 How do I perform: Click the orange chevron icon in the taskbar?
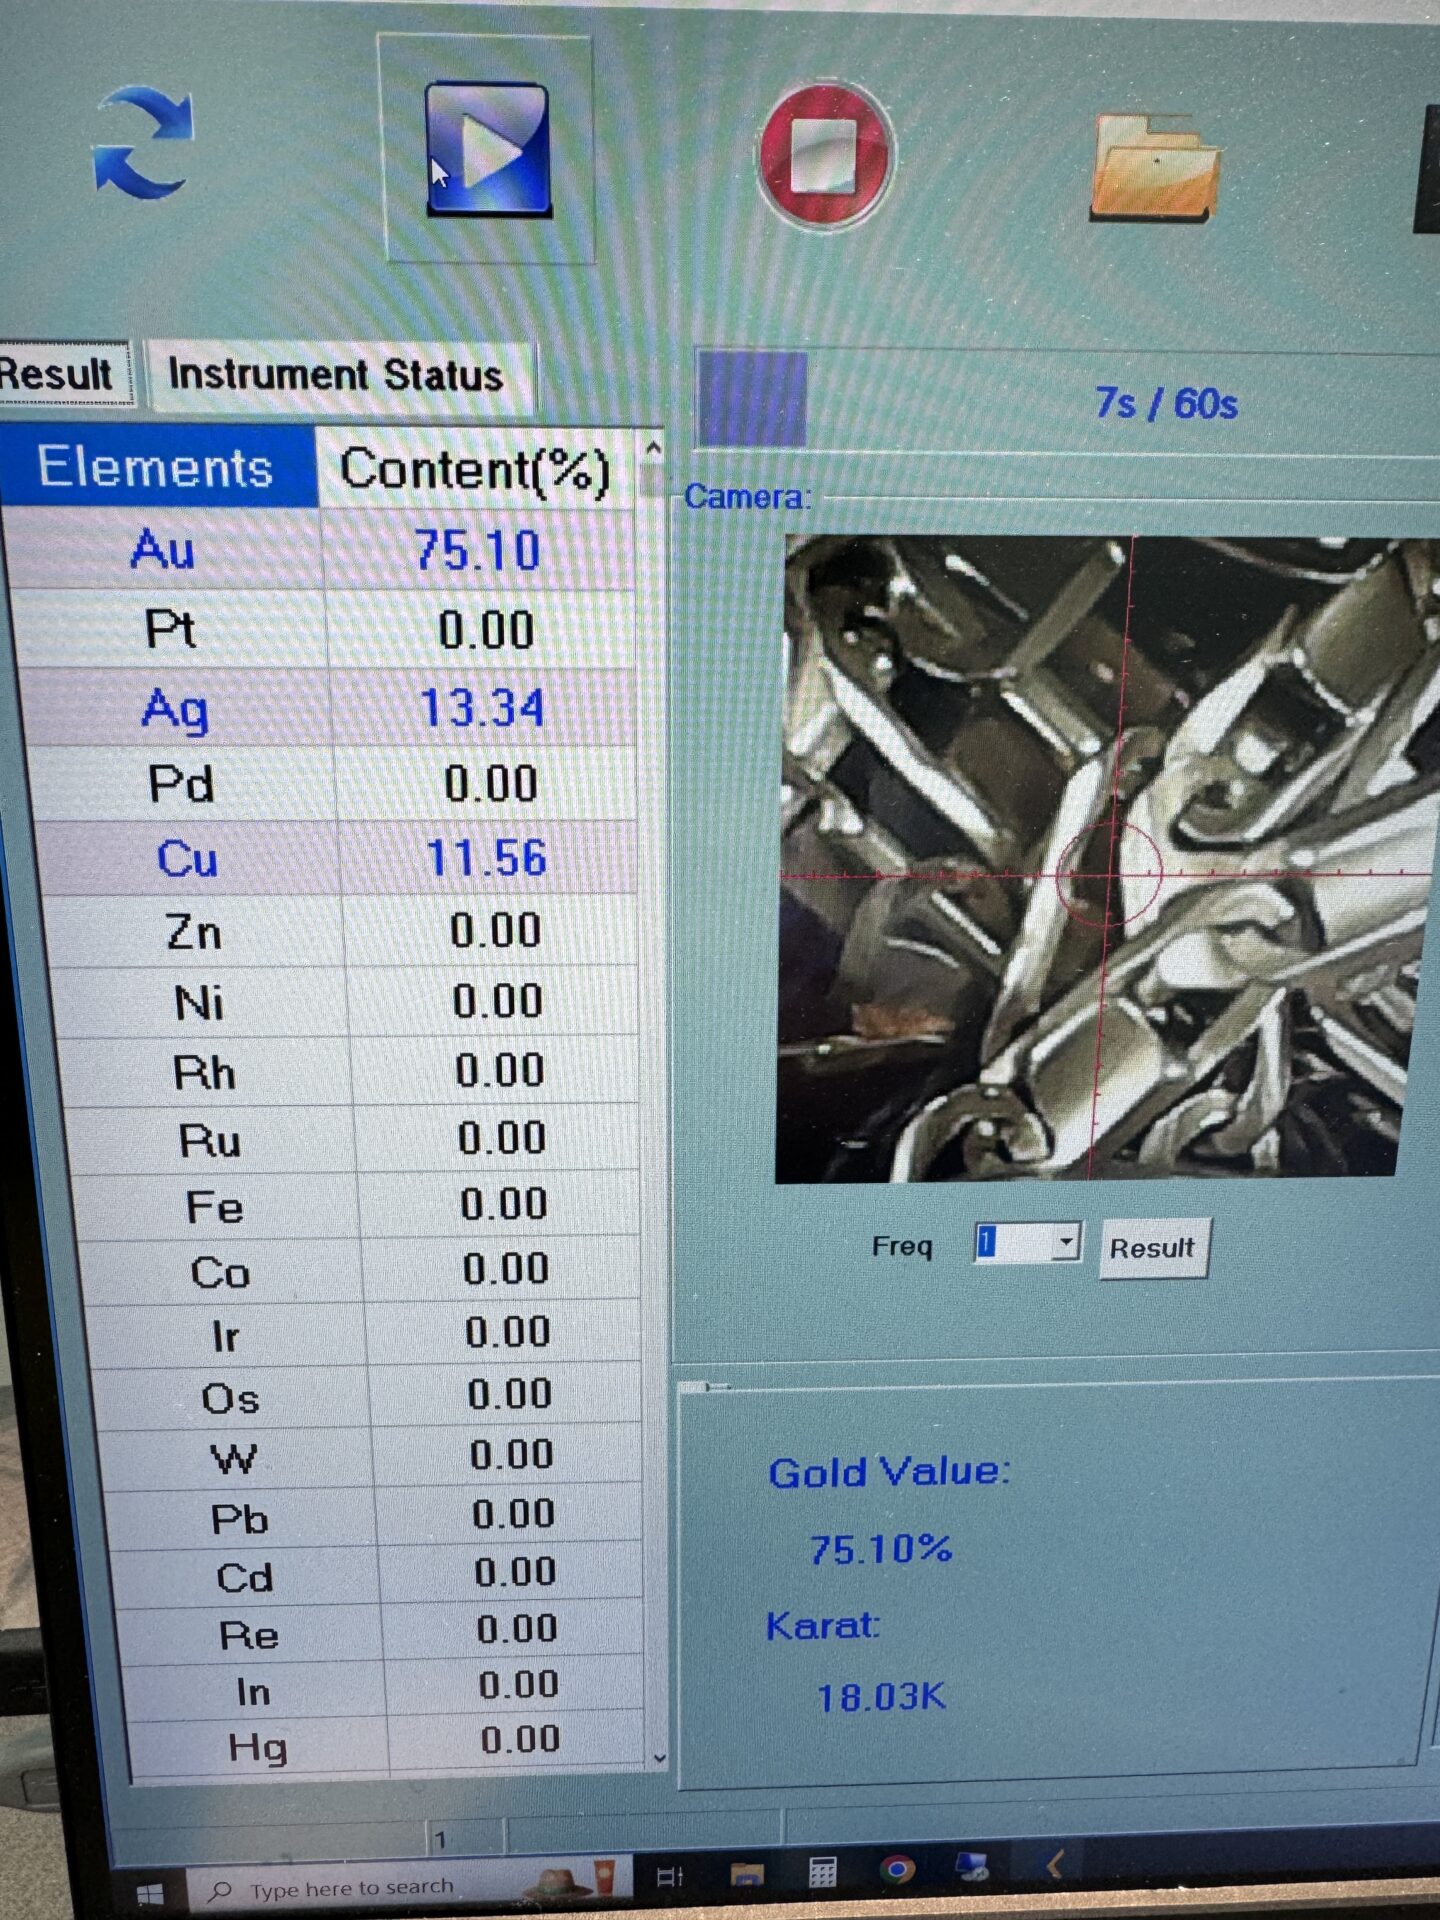pyautogui.click(x=1054, y=1863)
